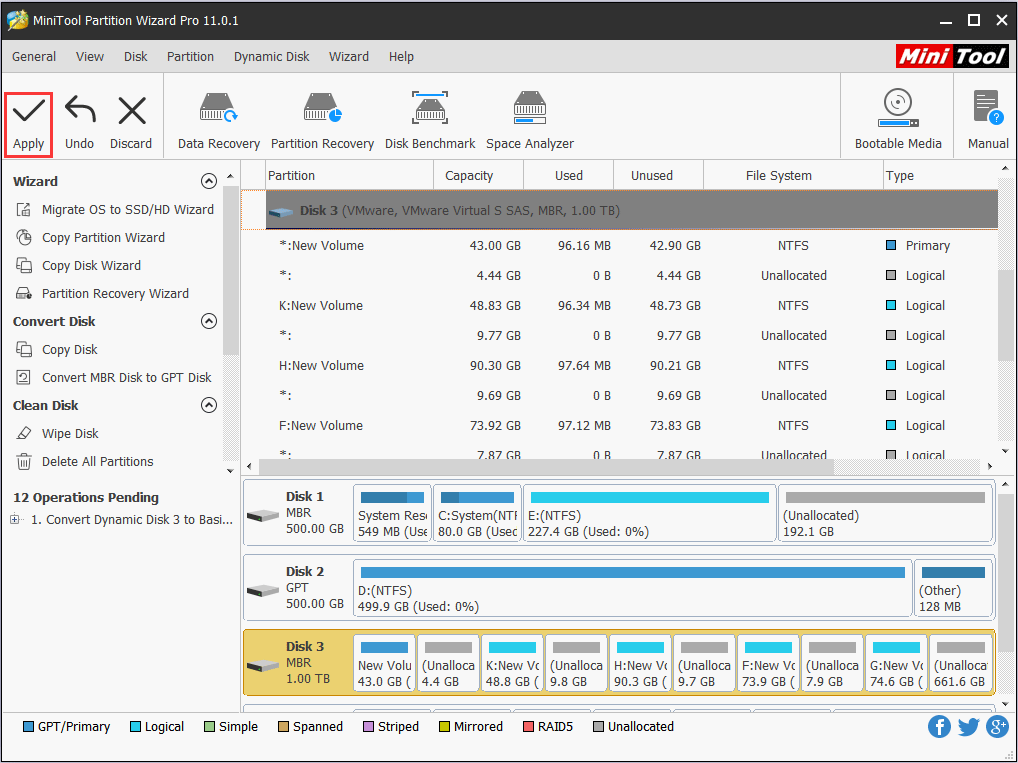The height and width of the screenshot is (763, 1018).
Task: Select Disk 3 drive icon in disk map
Action: (x=263, y=666)
